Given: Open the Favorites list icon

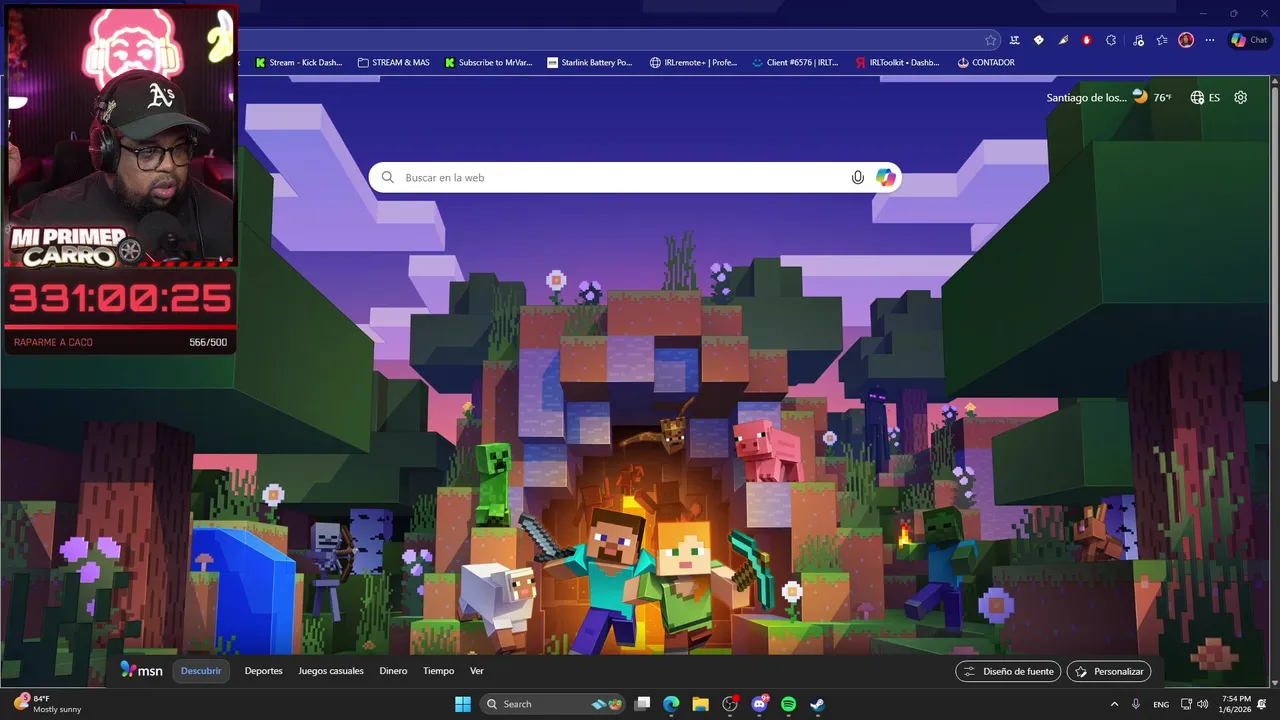Looking at the screenshot, I should (x=1162, y=40).
